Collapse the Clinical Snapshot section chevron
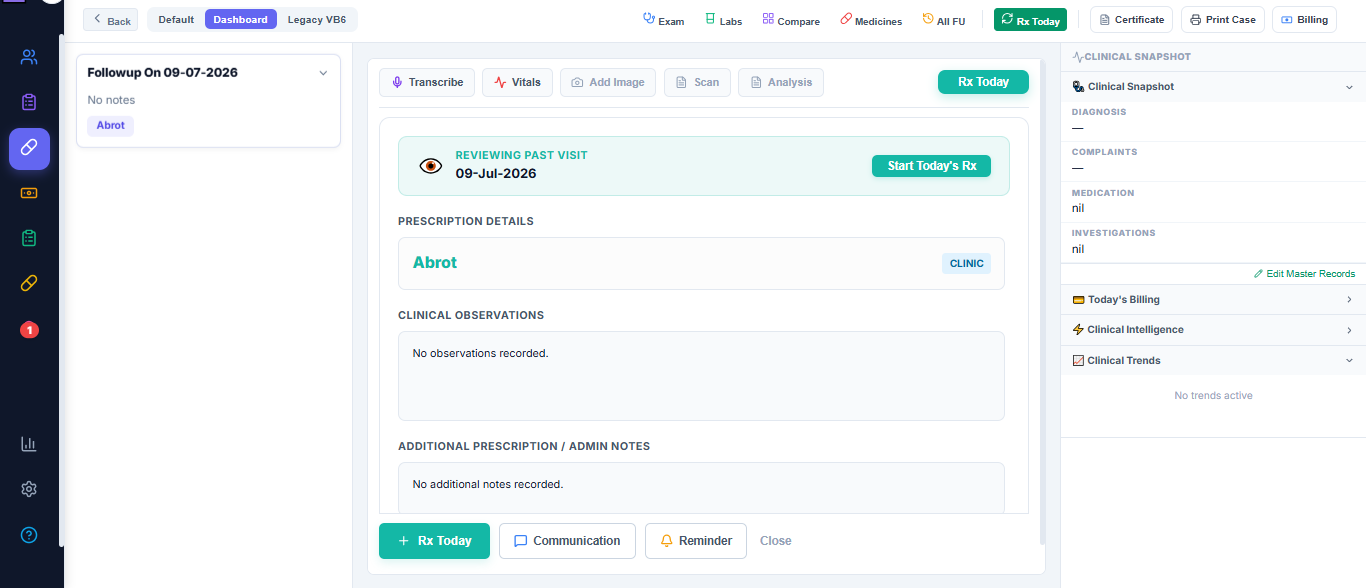The width and height of the screenshot is (1366, 588). 1349,87
